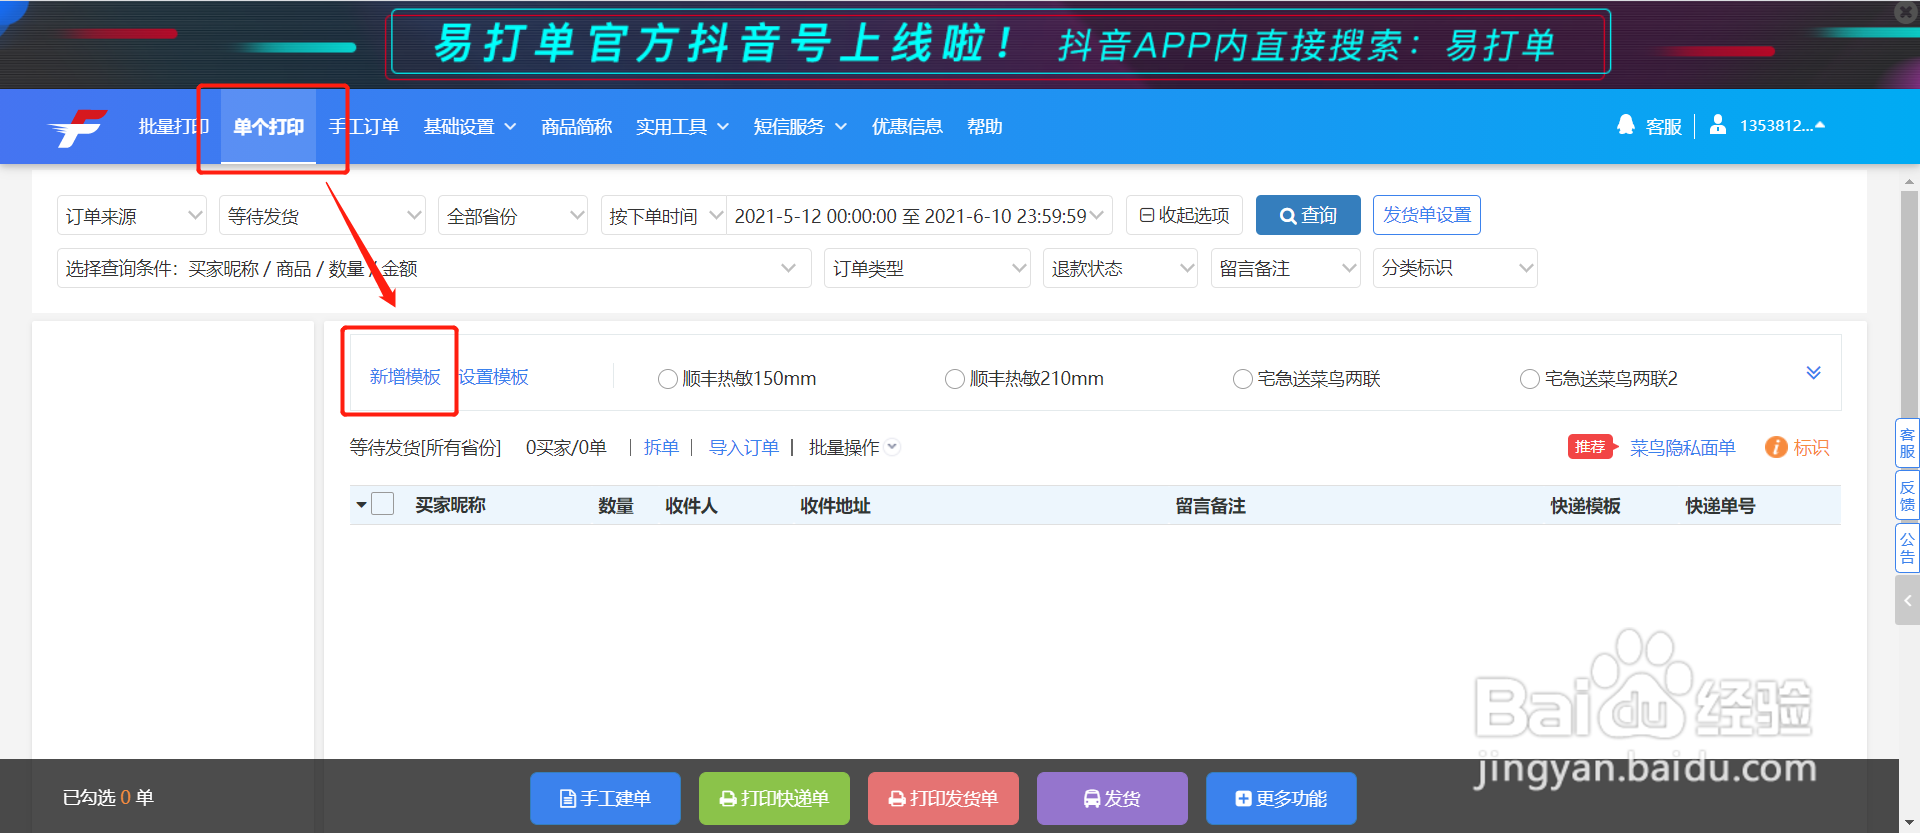
Task: Click the 设置模板 link
Action: (x=493, y=376)
